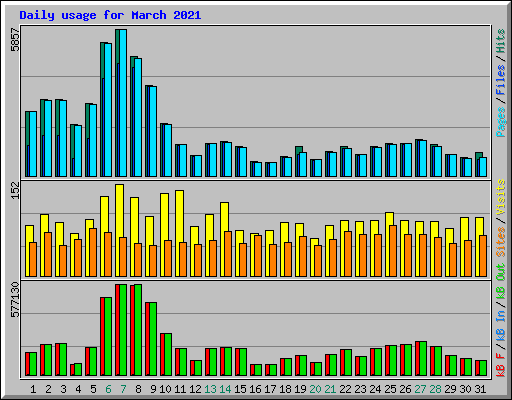Image resolution: width=512 pixels, height=400 pixels.
Task: Click day 2 on the x-axis
Action: 48,389
